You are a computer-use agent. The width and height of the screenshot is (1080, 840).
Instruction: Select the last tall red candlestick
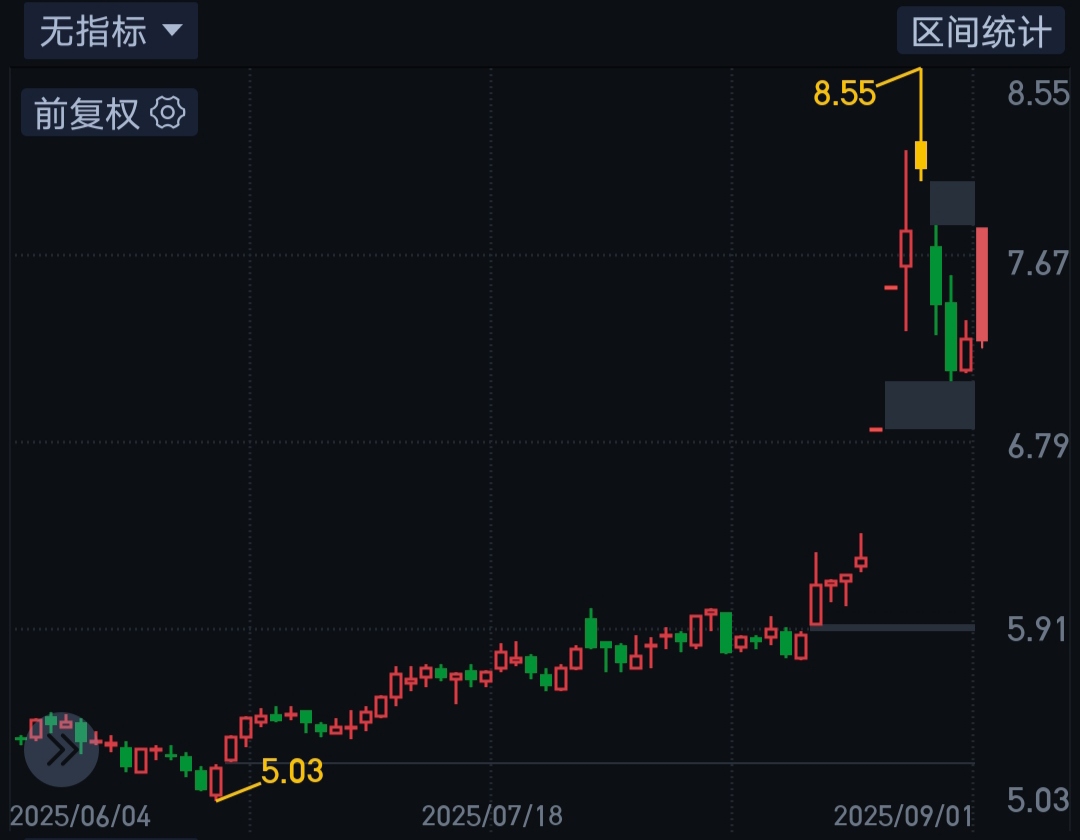982,285
